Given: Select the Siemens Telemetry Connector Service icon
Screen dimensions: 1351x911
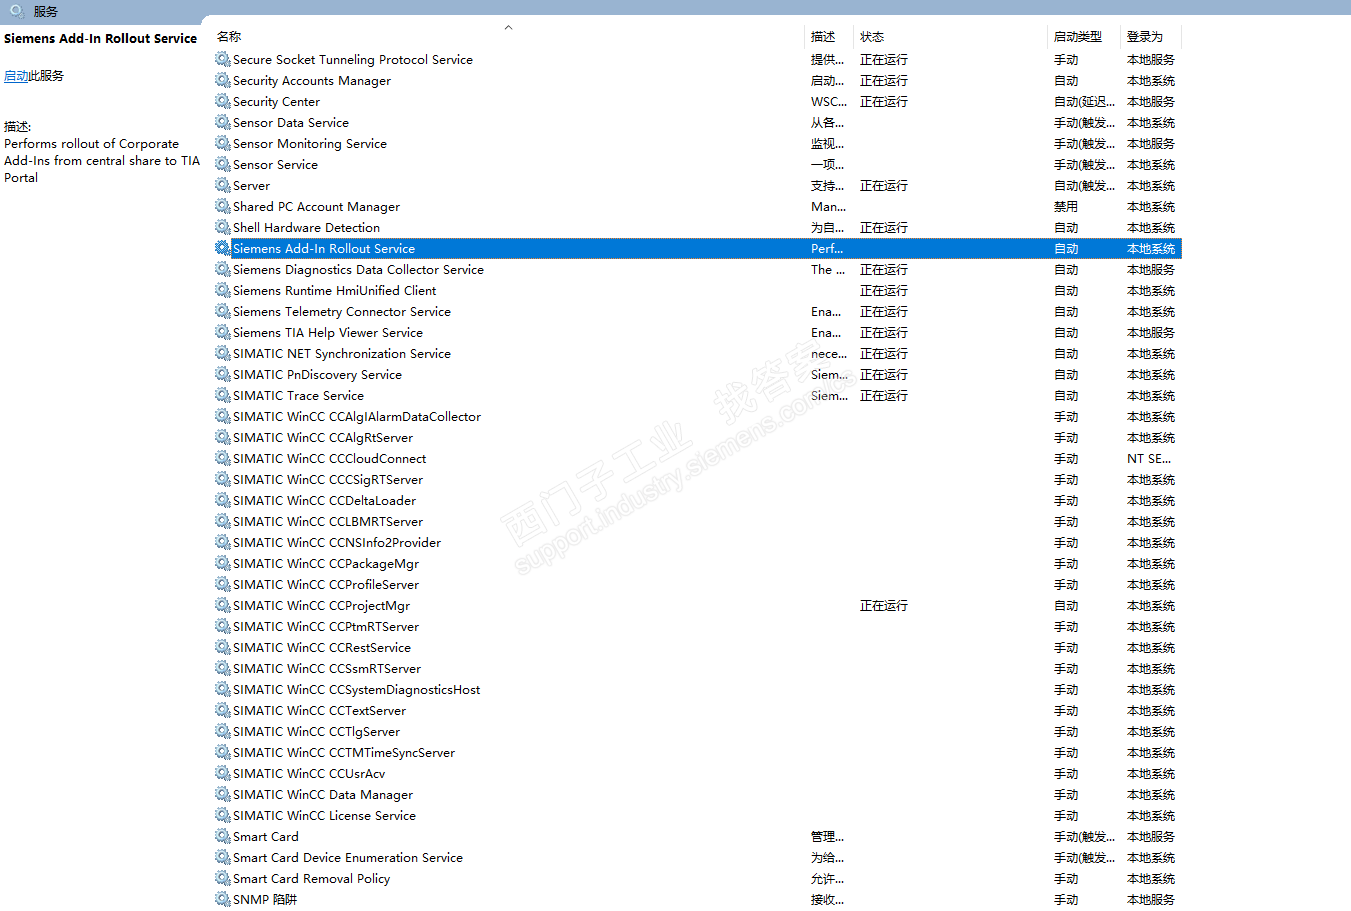Looking at the screenshot, I should pos(222,312).
